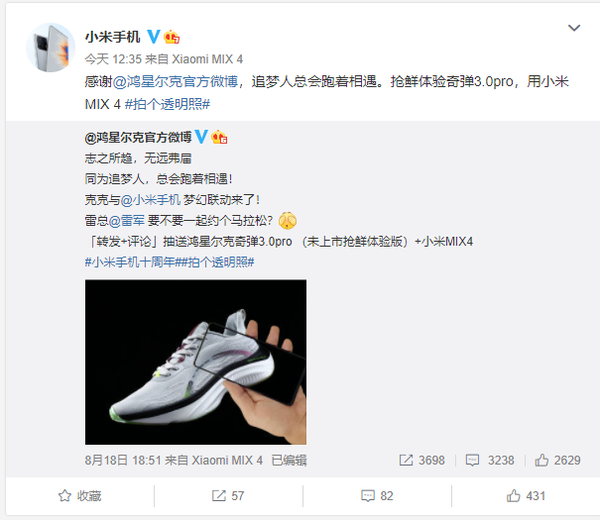Open the #拍个透明照# hashtag in the main post
Screen dimensions: 600x520
168,104
